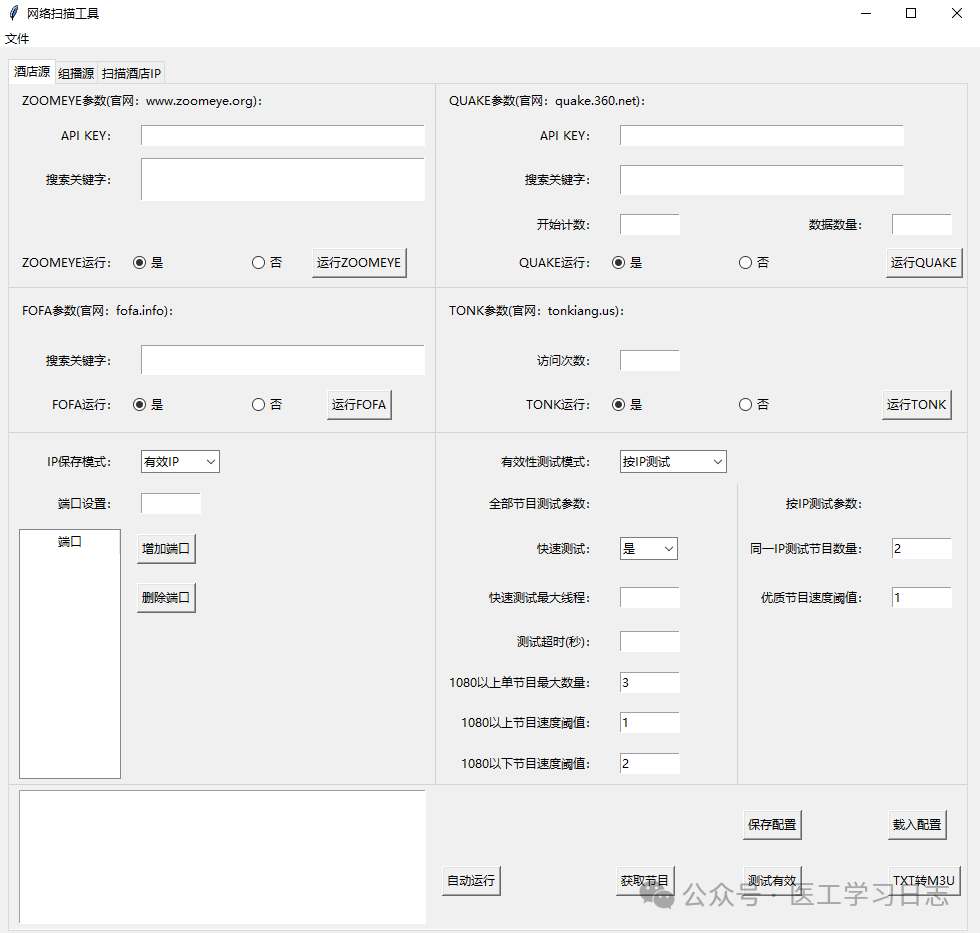Focus the ZOOMEYE 搜索关键字 text box

click(x=282, y=179)
